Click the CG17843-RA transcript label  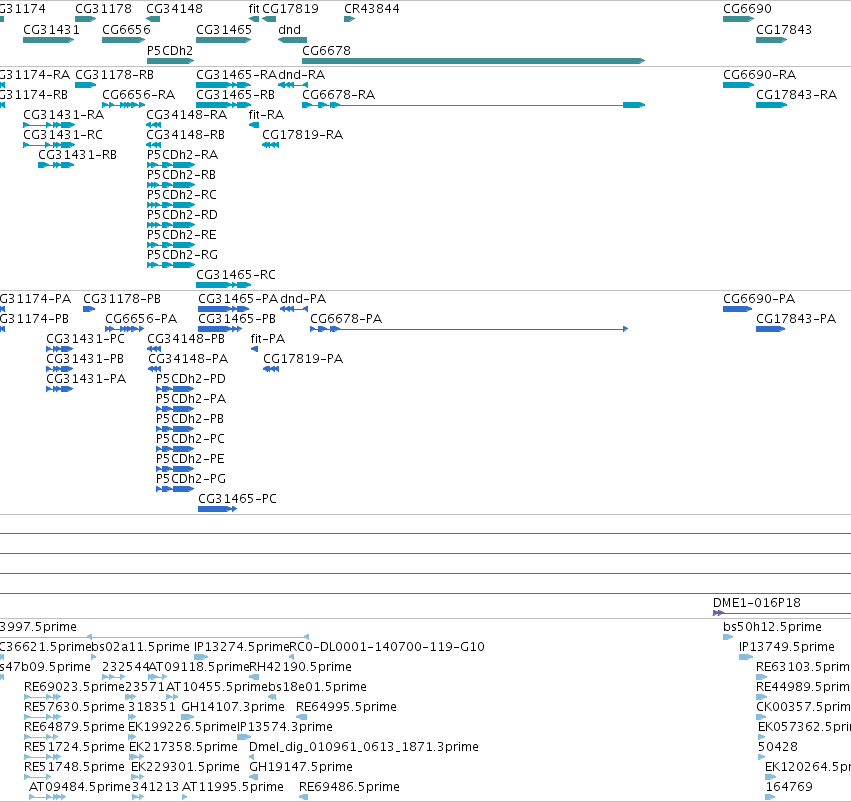click(796, 95)
